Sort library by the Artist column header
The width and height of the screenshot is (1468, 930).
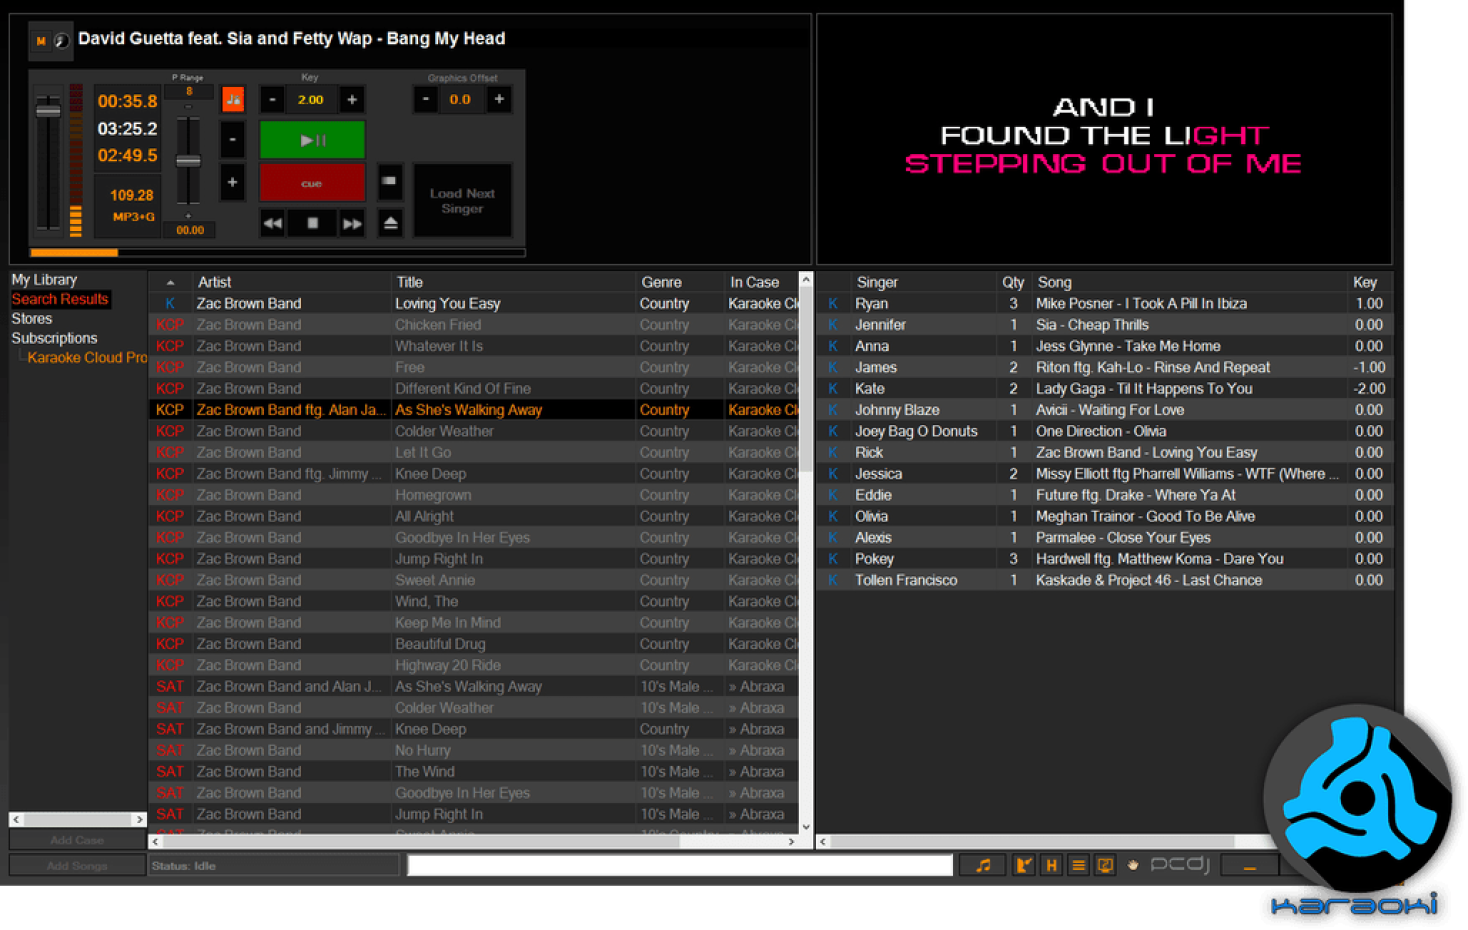pyautogui.click(x=215, y=282)
